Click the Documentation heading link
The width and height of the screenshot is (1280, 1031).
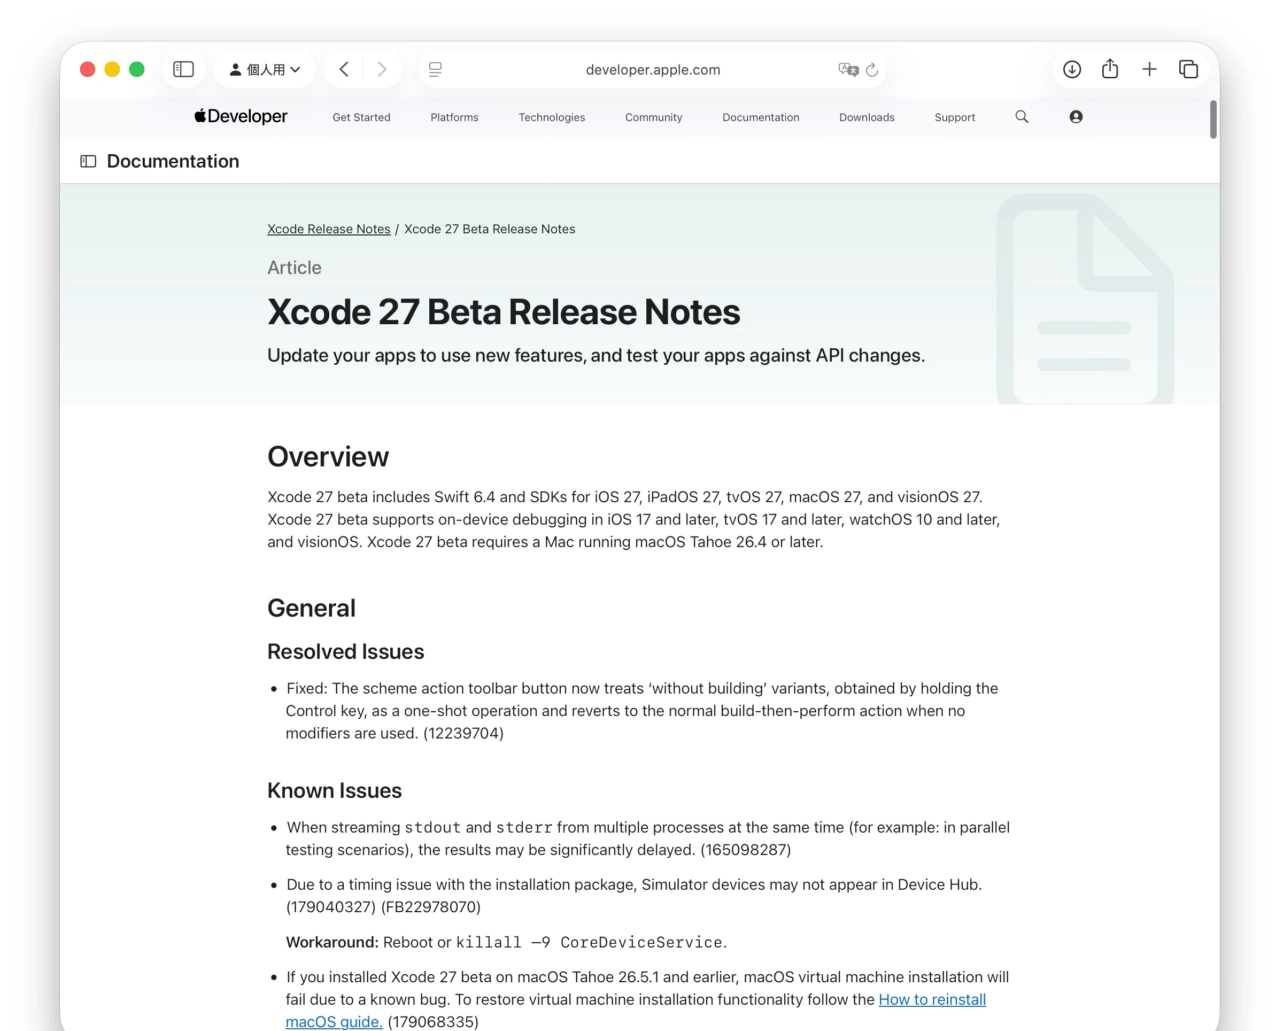(x=173, y=161)
